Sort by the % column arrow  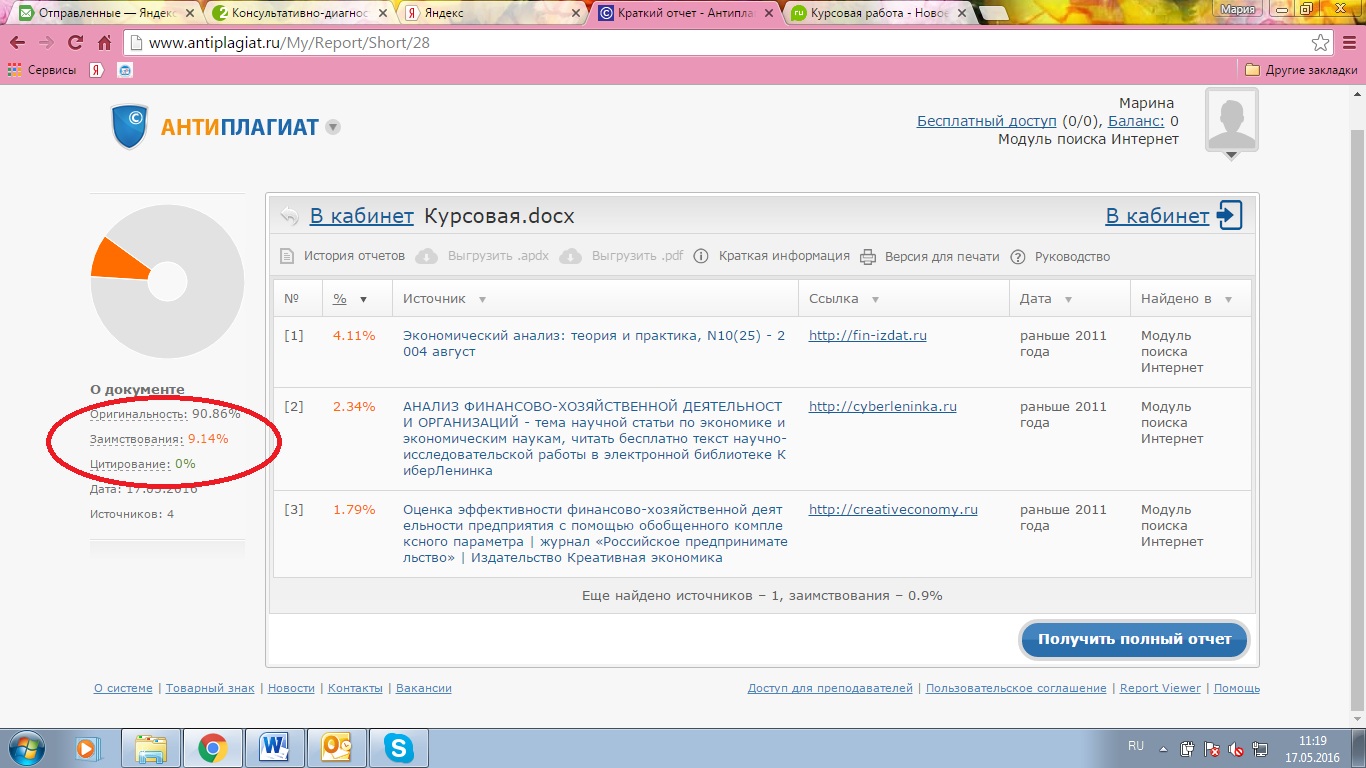(364, 299)
